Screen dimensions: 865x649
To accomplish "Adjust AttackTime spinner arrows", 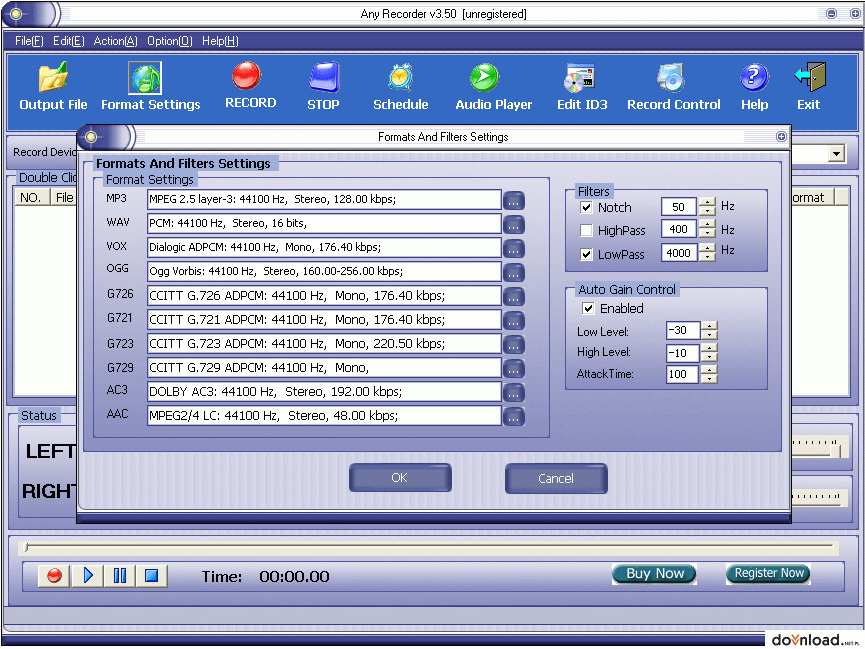I will (709, 374).
